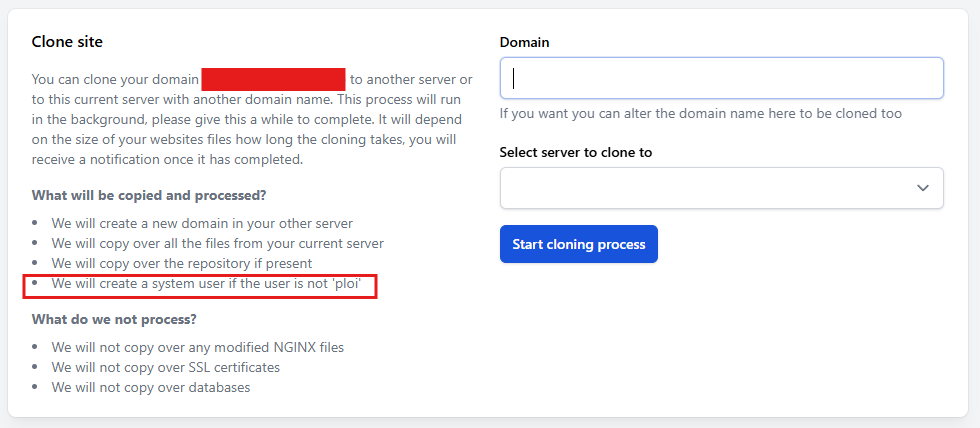Viewport: 980px width, 428px height.
Task: Click the red redacted domain name block
Action: (x=273, y=79)
